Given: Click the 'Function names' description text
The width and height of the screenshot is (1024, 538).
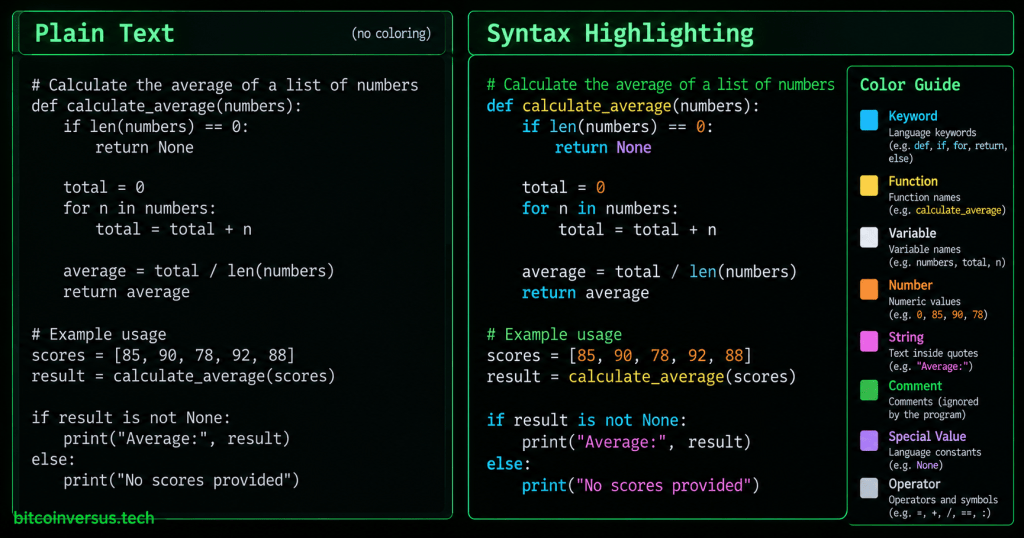Looking at the screenshot, I should pos(924,197).
